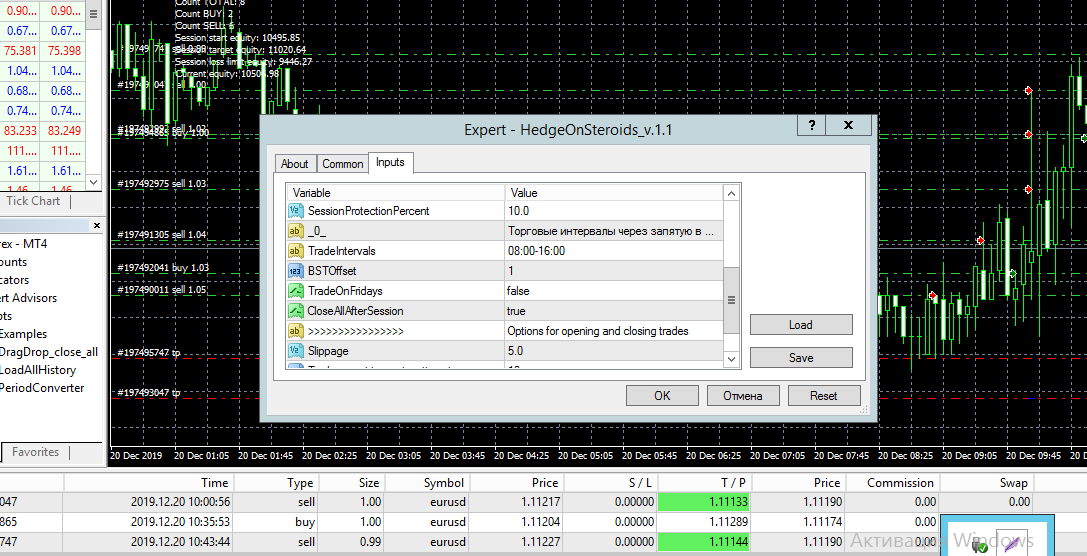Click Market Watch price 75.381
Image resolution: width=1087 pixels, height=556 pixels.
click(20, 51)
